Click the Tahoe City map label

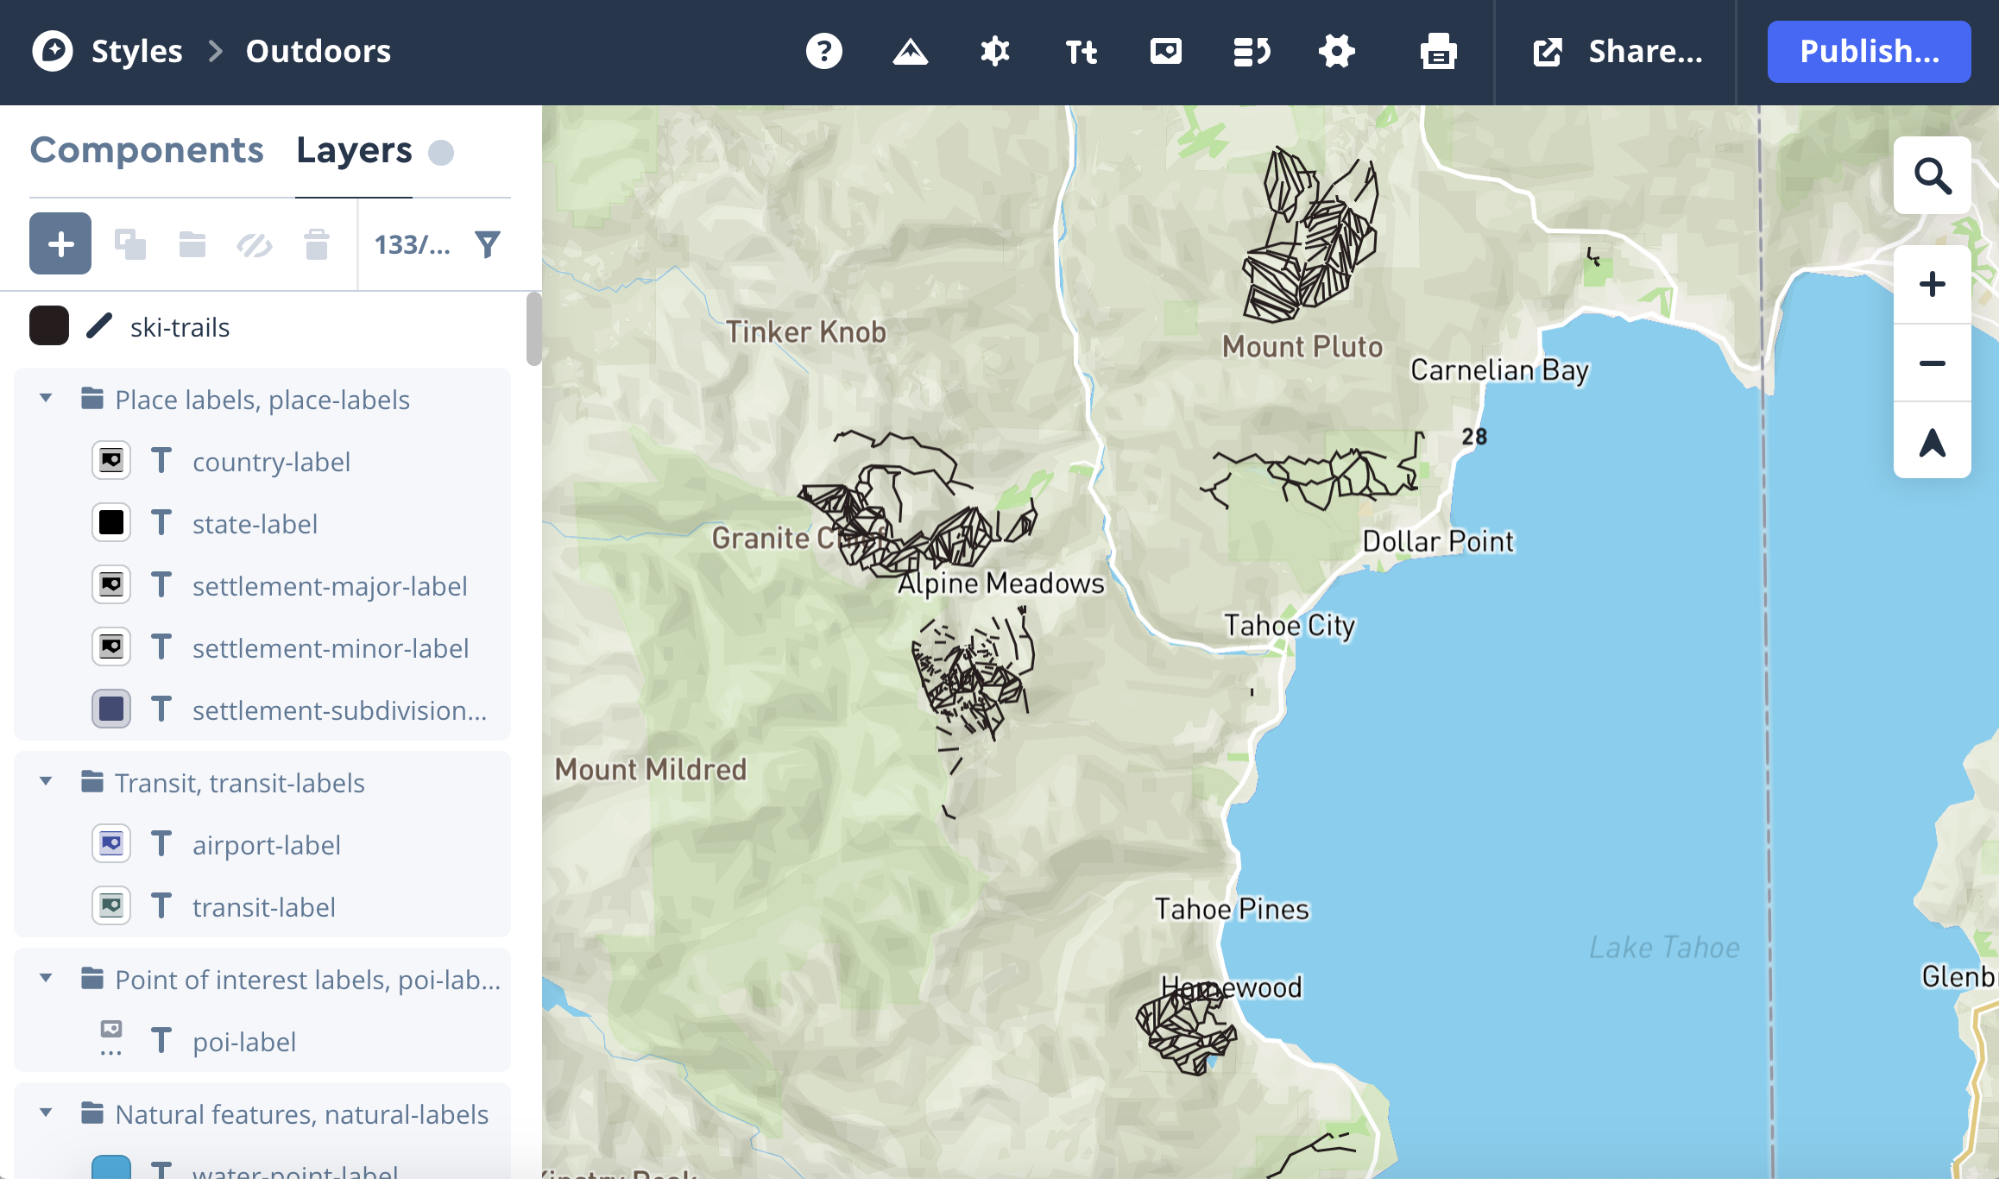click(x=1289, y=626)
